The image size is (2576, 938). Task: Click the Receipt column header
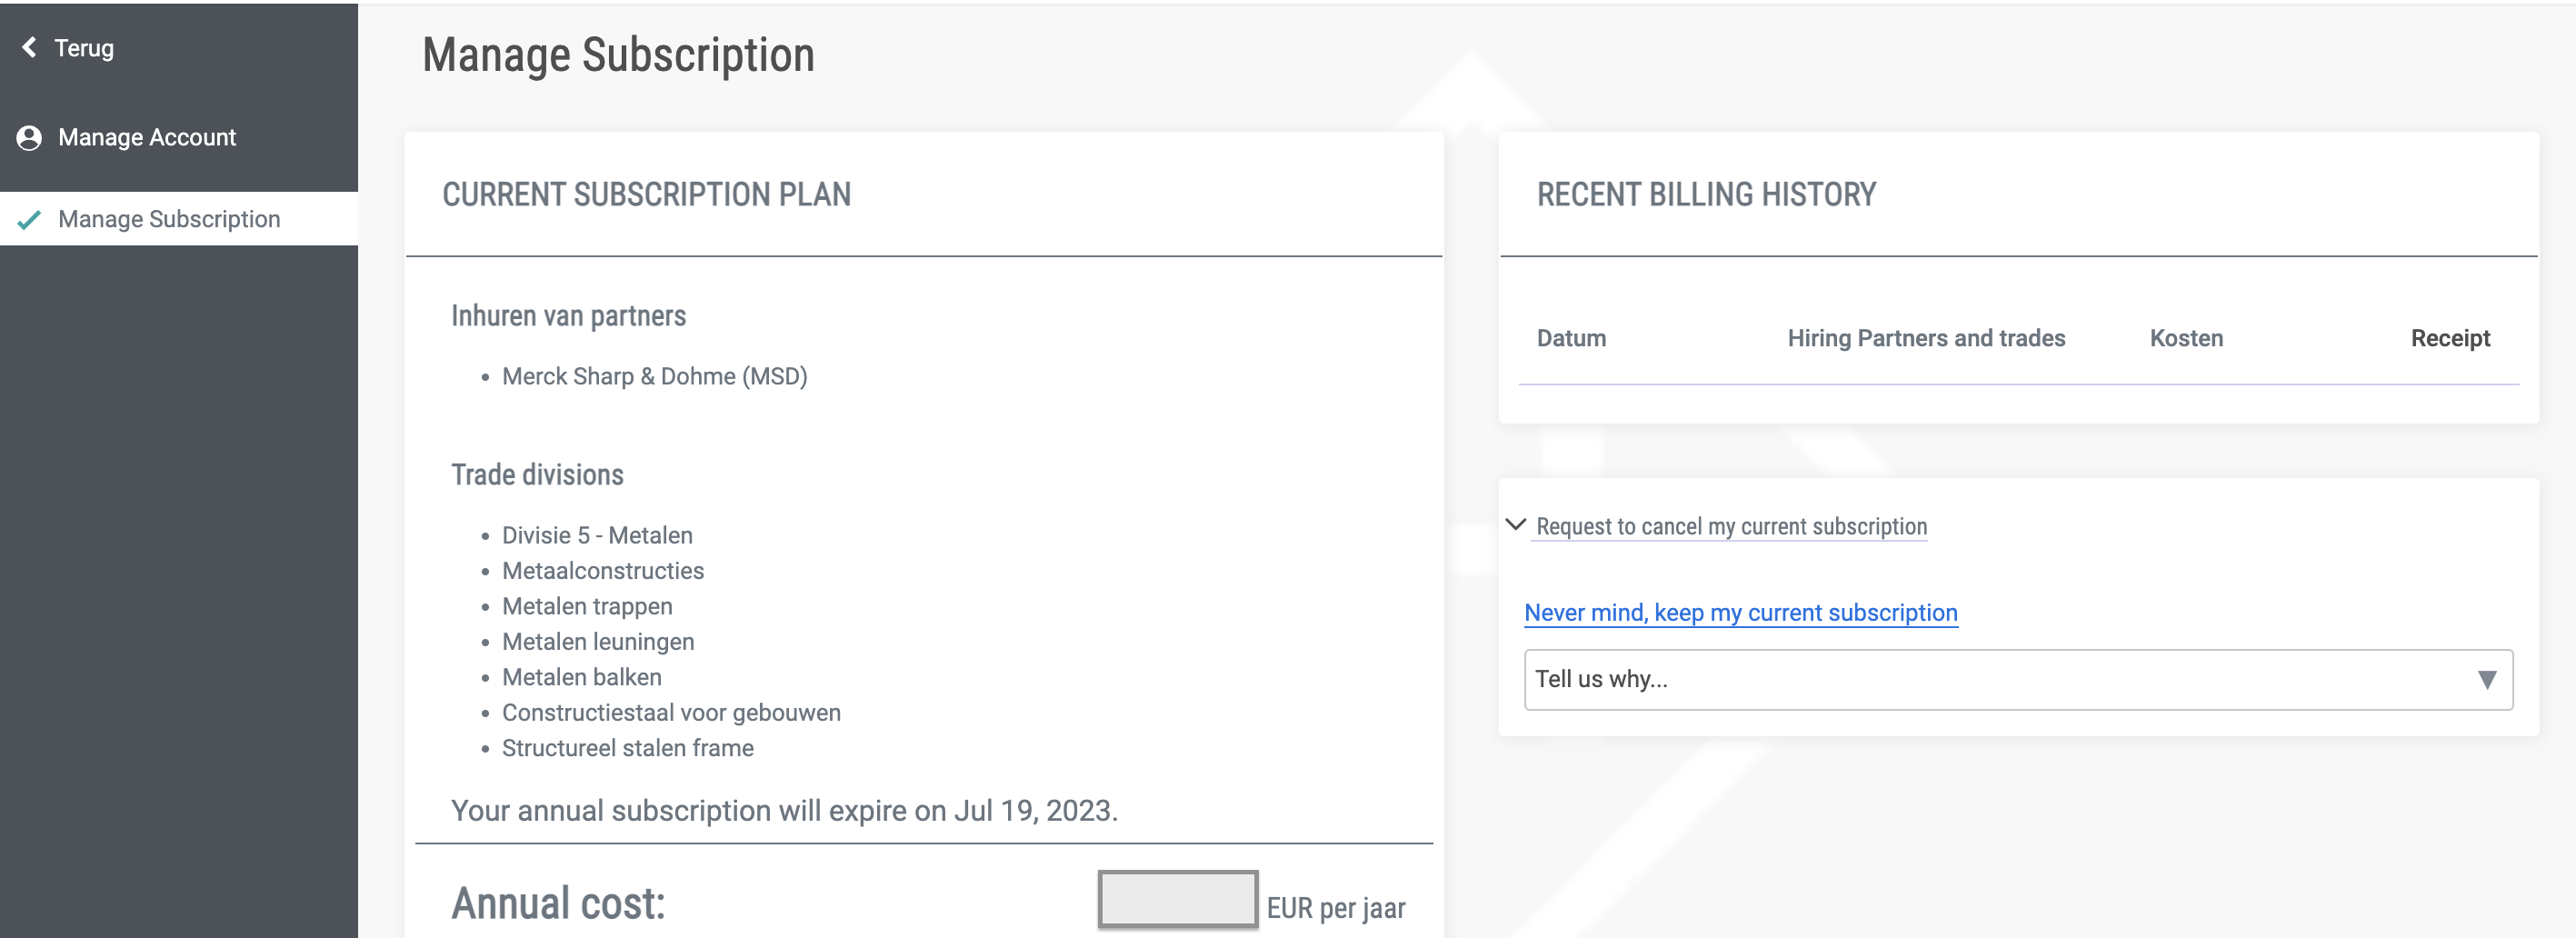tap(2449, 339)
